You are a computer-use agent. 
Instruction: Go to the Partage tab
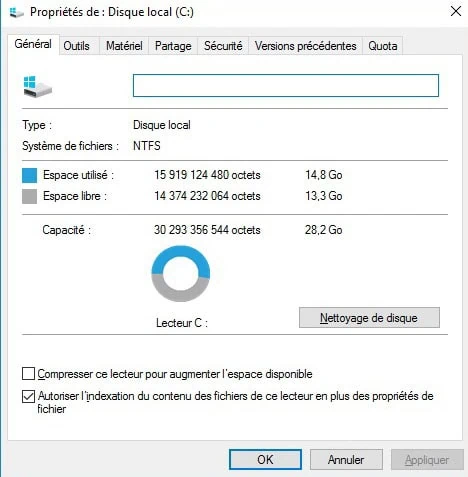173,46
